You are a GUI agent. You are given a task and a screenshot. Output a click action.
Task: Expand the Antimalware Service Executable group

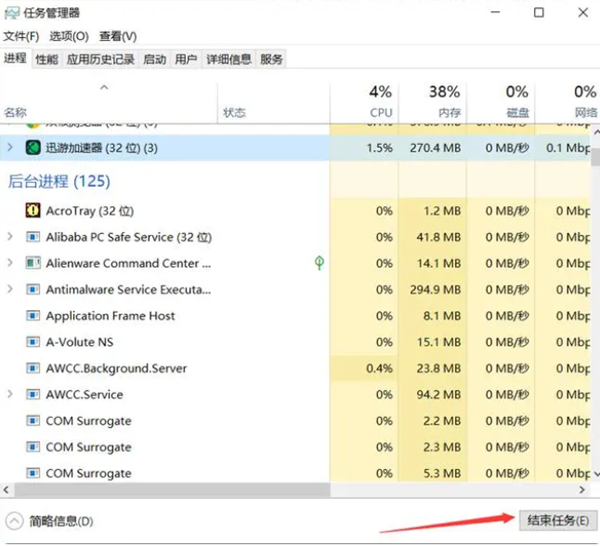[10, 289]
